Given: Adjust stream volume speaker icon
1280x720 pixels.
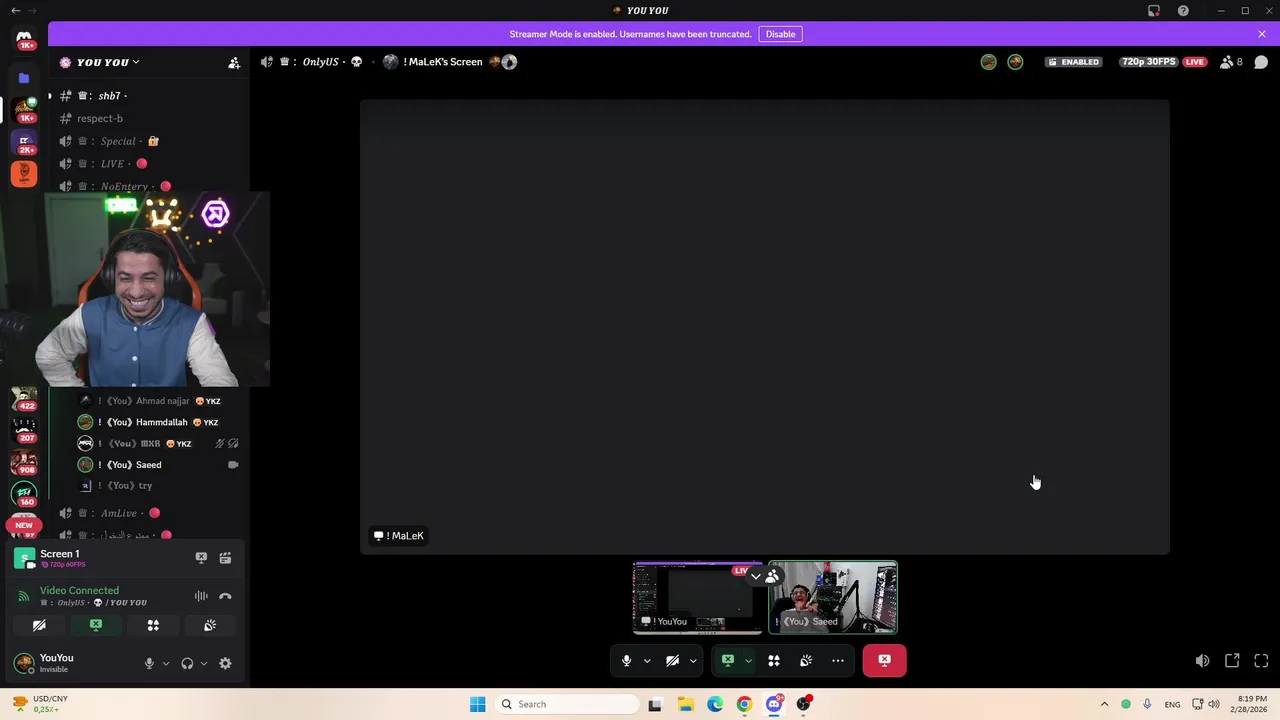Looking at the screenshot, I should tap(1202, 661).
